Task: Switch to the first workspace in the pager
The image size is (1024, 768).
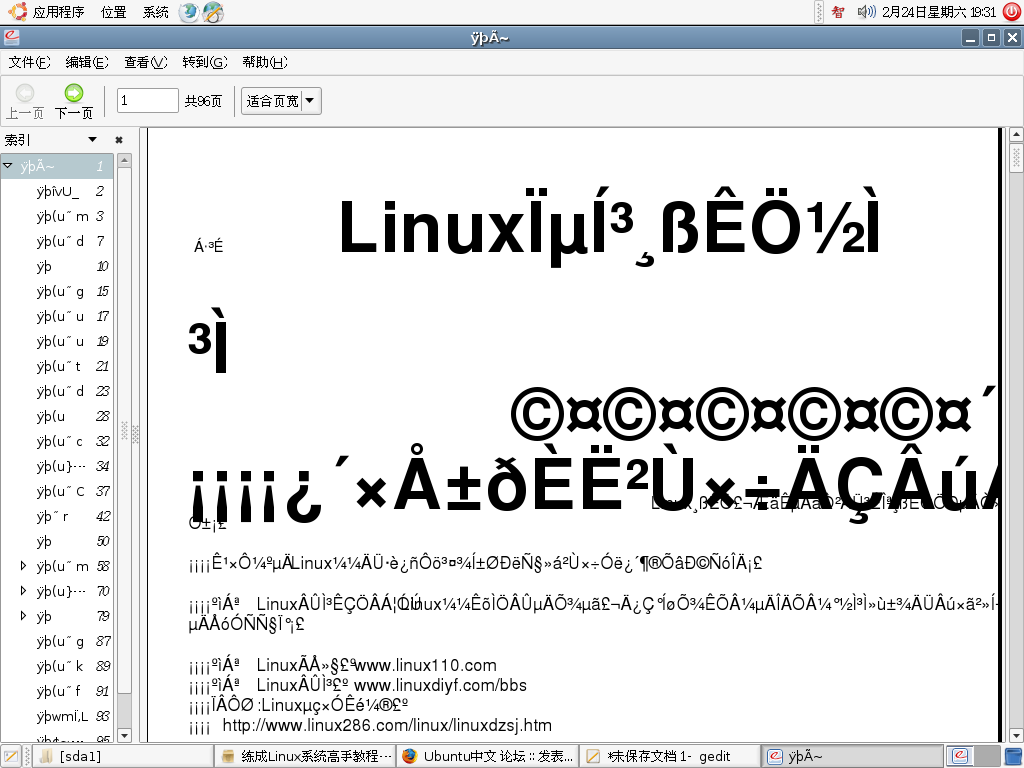Action: click(x=960, y=756)
